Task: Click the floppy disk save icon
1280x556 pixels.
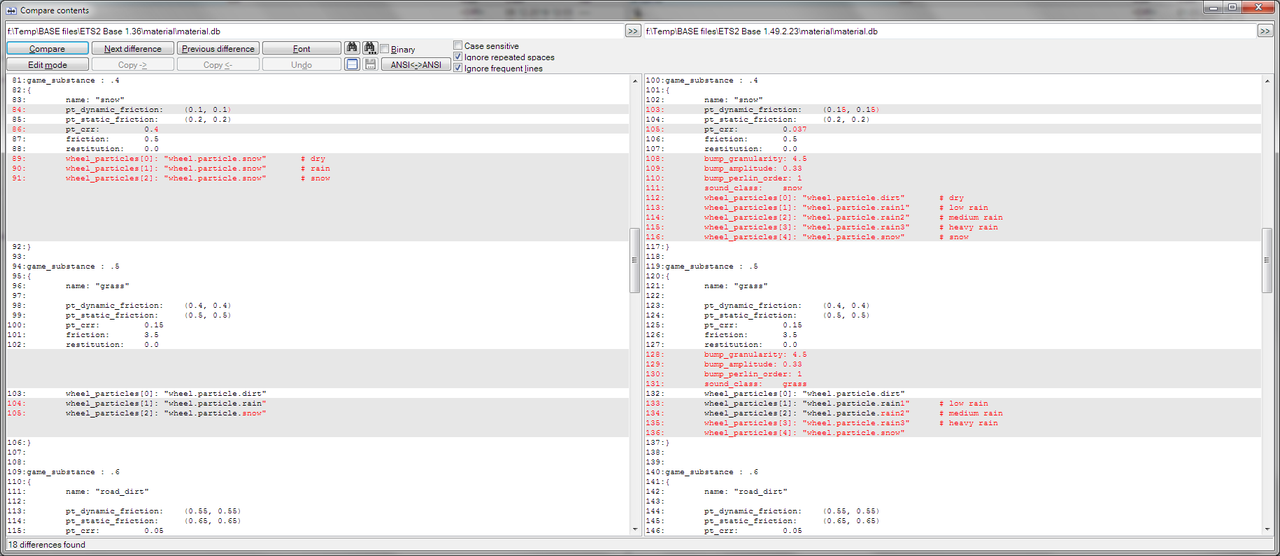Action: point(369,64)
